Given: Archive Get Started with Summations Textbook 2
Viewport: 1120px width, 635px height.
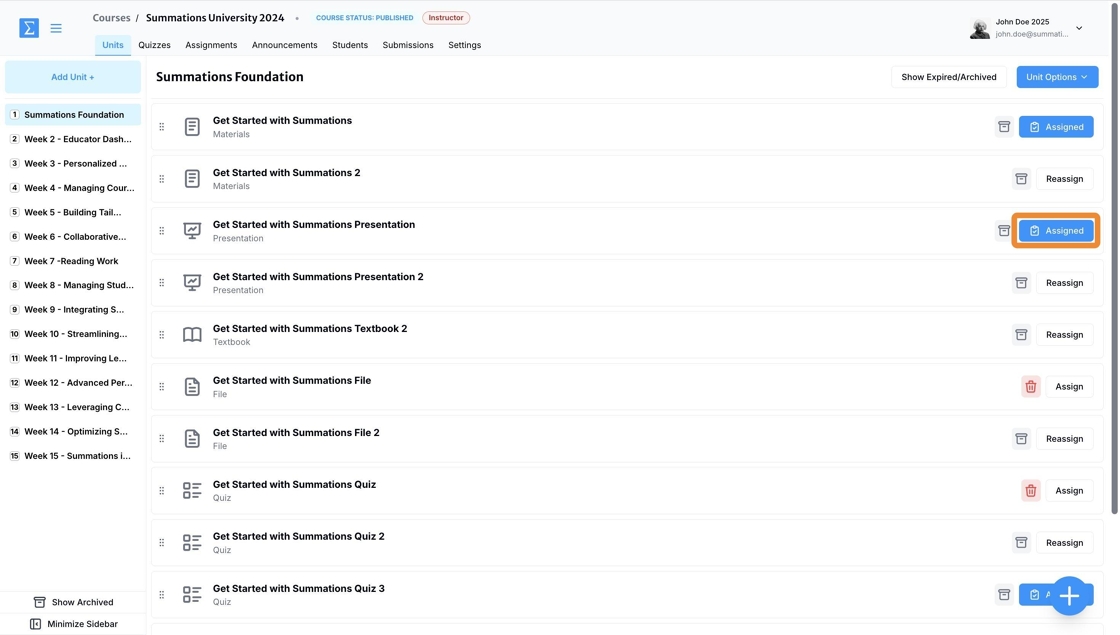Looking at the screenshot, I should [1021, 334].
